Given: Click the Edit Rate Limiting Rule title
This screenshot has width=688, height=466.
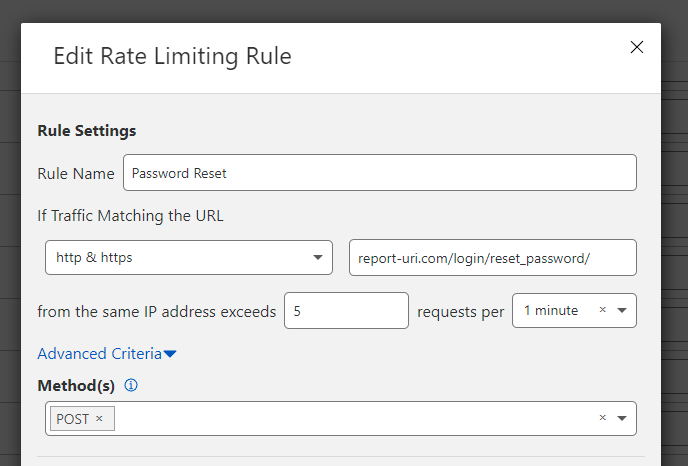Looking at the screenshot, I should coord(172,56).
